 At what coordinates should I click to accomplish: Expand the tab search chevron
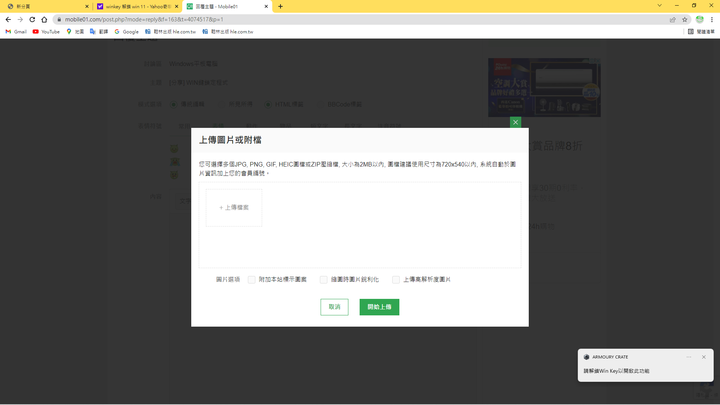[659, 6]
